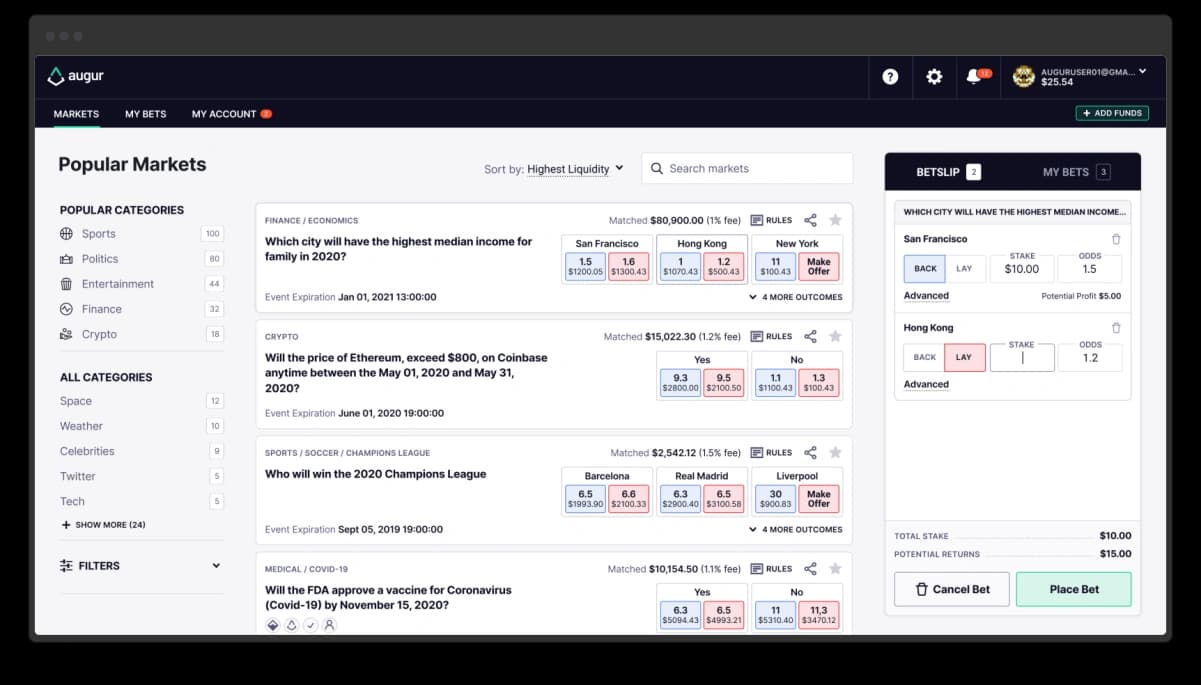The width and height of the screenshot is (1201, 685).
Task: Expand 4 more outcomes for Champions League
Action: coord(795,529)
